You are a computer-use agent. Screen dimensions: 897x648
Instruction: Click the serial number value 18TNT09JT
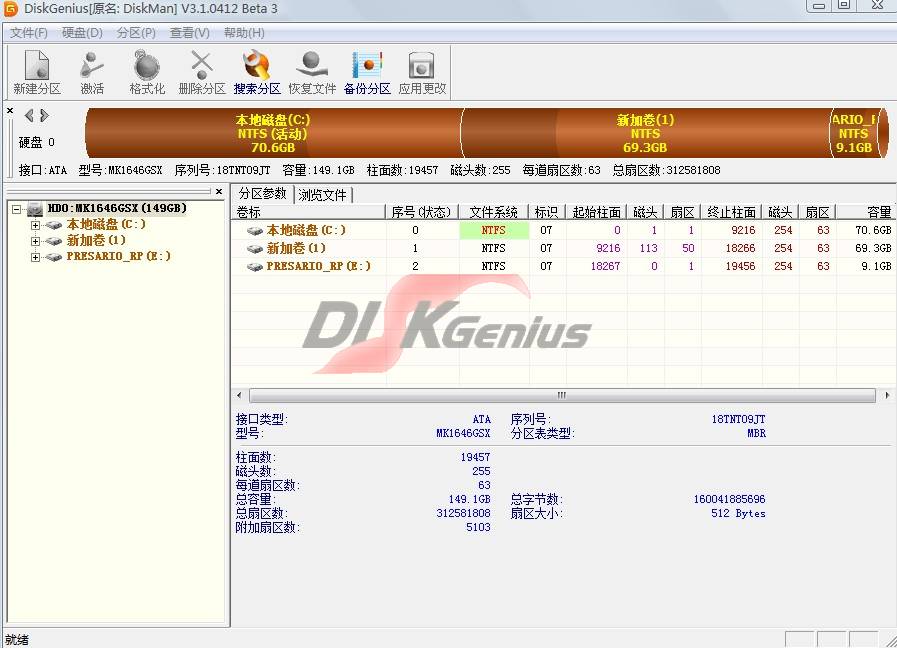738,419
